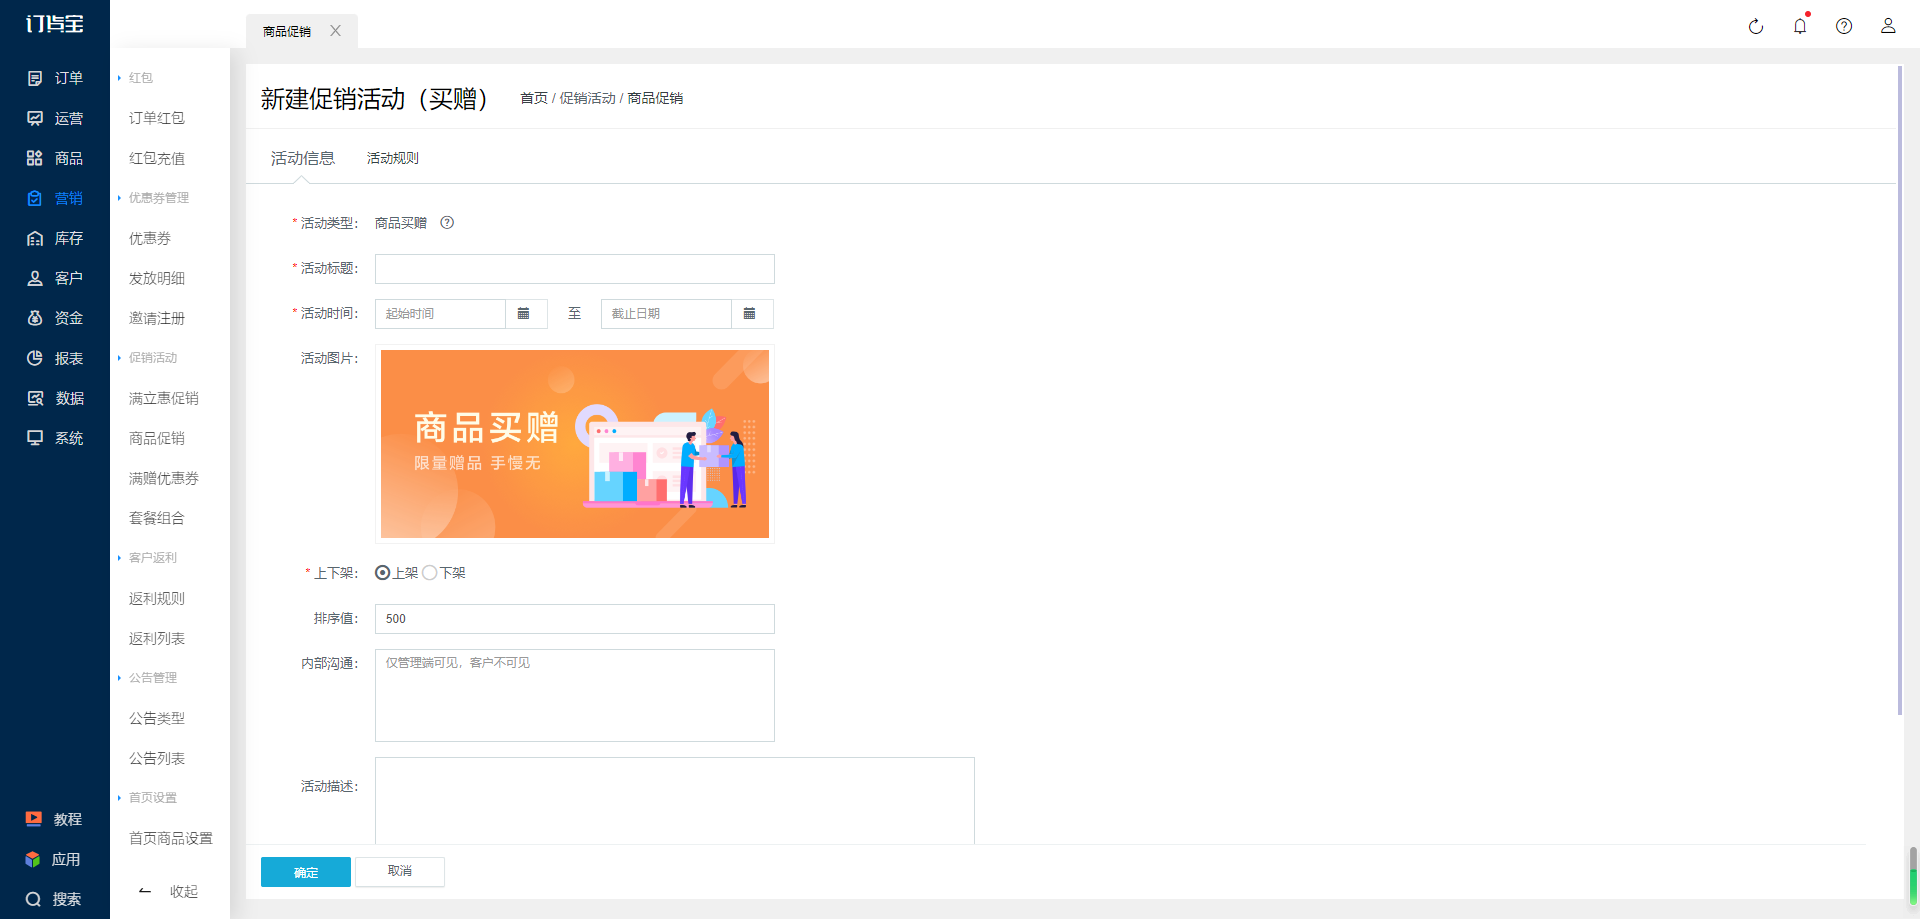1920x919 pixels.
Task: Open 搜索 at sidebar bottom
Action: (x=55, y=899)
